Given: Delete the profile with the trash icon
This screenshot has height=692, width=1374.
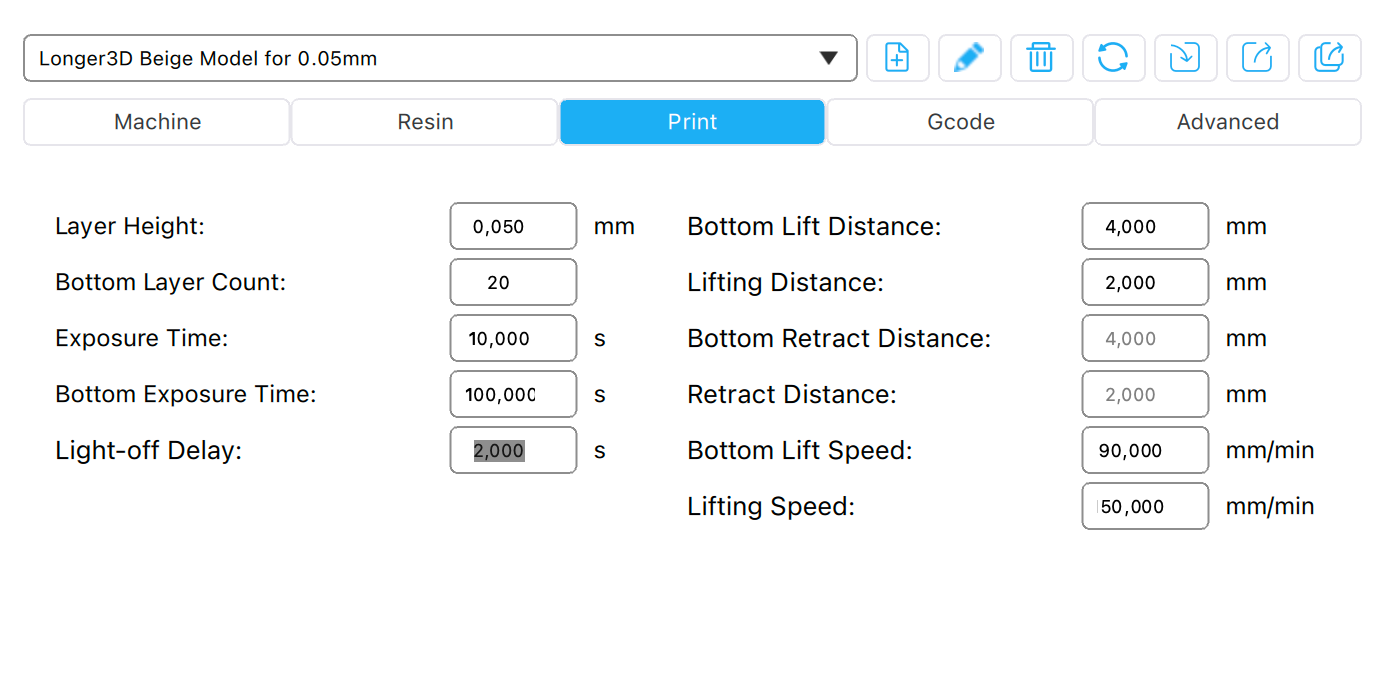Looking at the screenshot, I should pos(1041,58).
